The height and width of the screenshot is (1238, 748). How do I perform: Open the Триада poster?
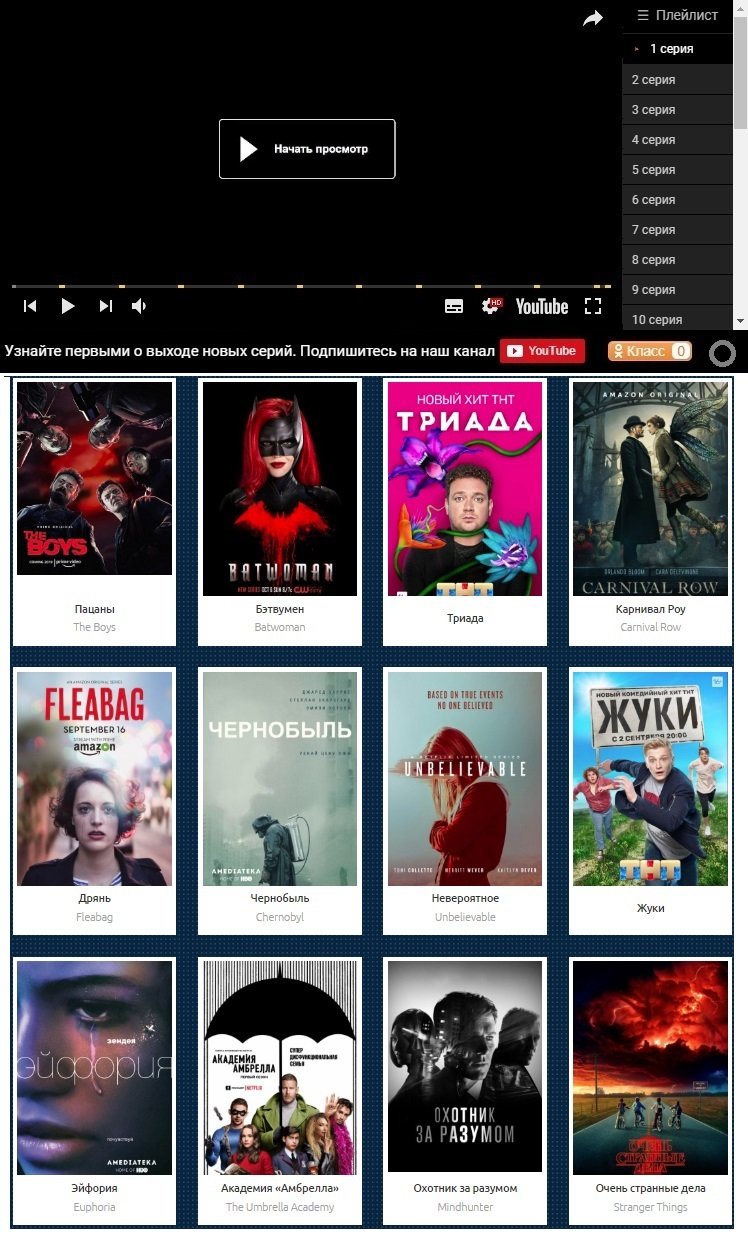(465, 489)
